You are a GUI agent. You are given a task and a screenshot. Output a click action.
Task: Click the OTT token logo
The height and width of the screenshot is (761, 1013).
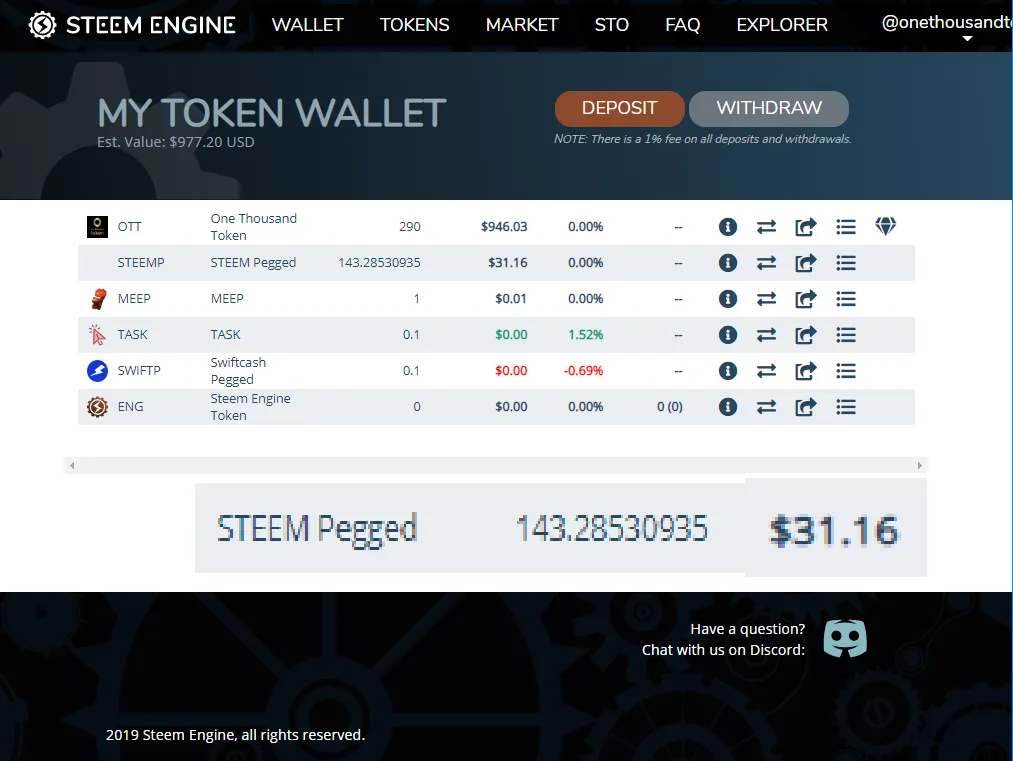(x=98, y=227)
